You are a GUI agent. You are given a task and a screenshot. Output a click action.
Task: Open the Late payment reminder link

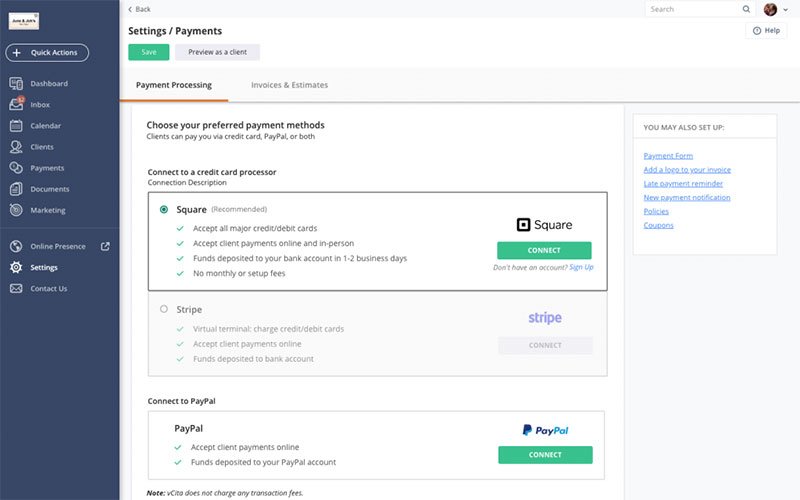point(683,184)
